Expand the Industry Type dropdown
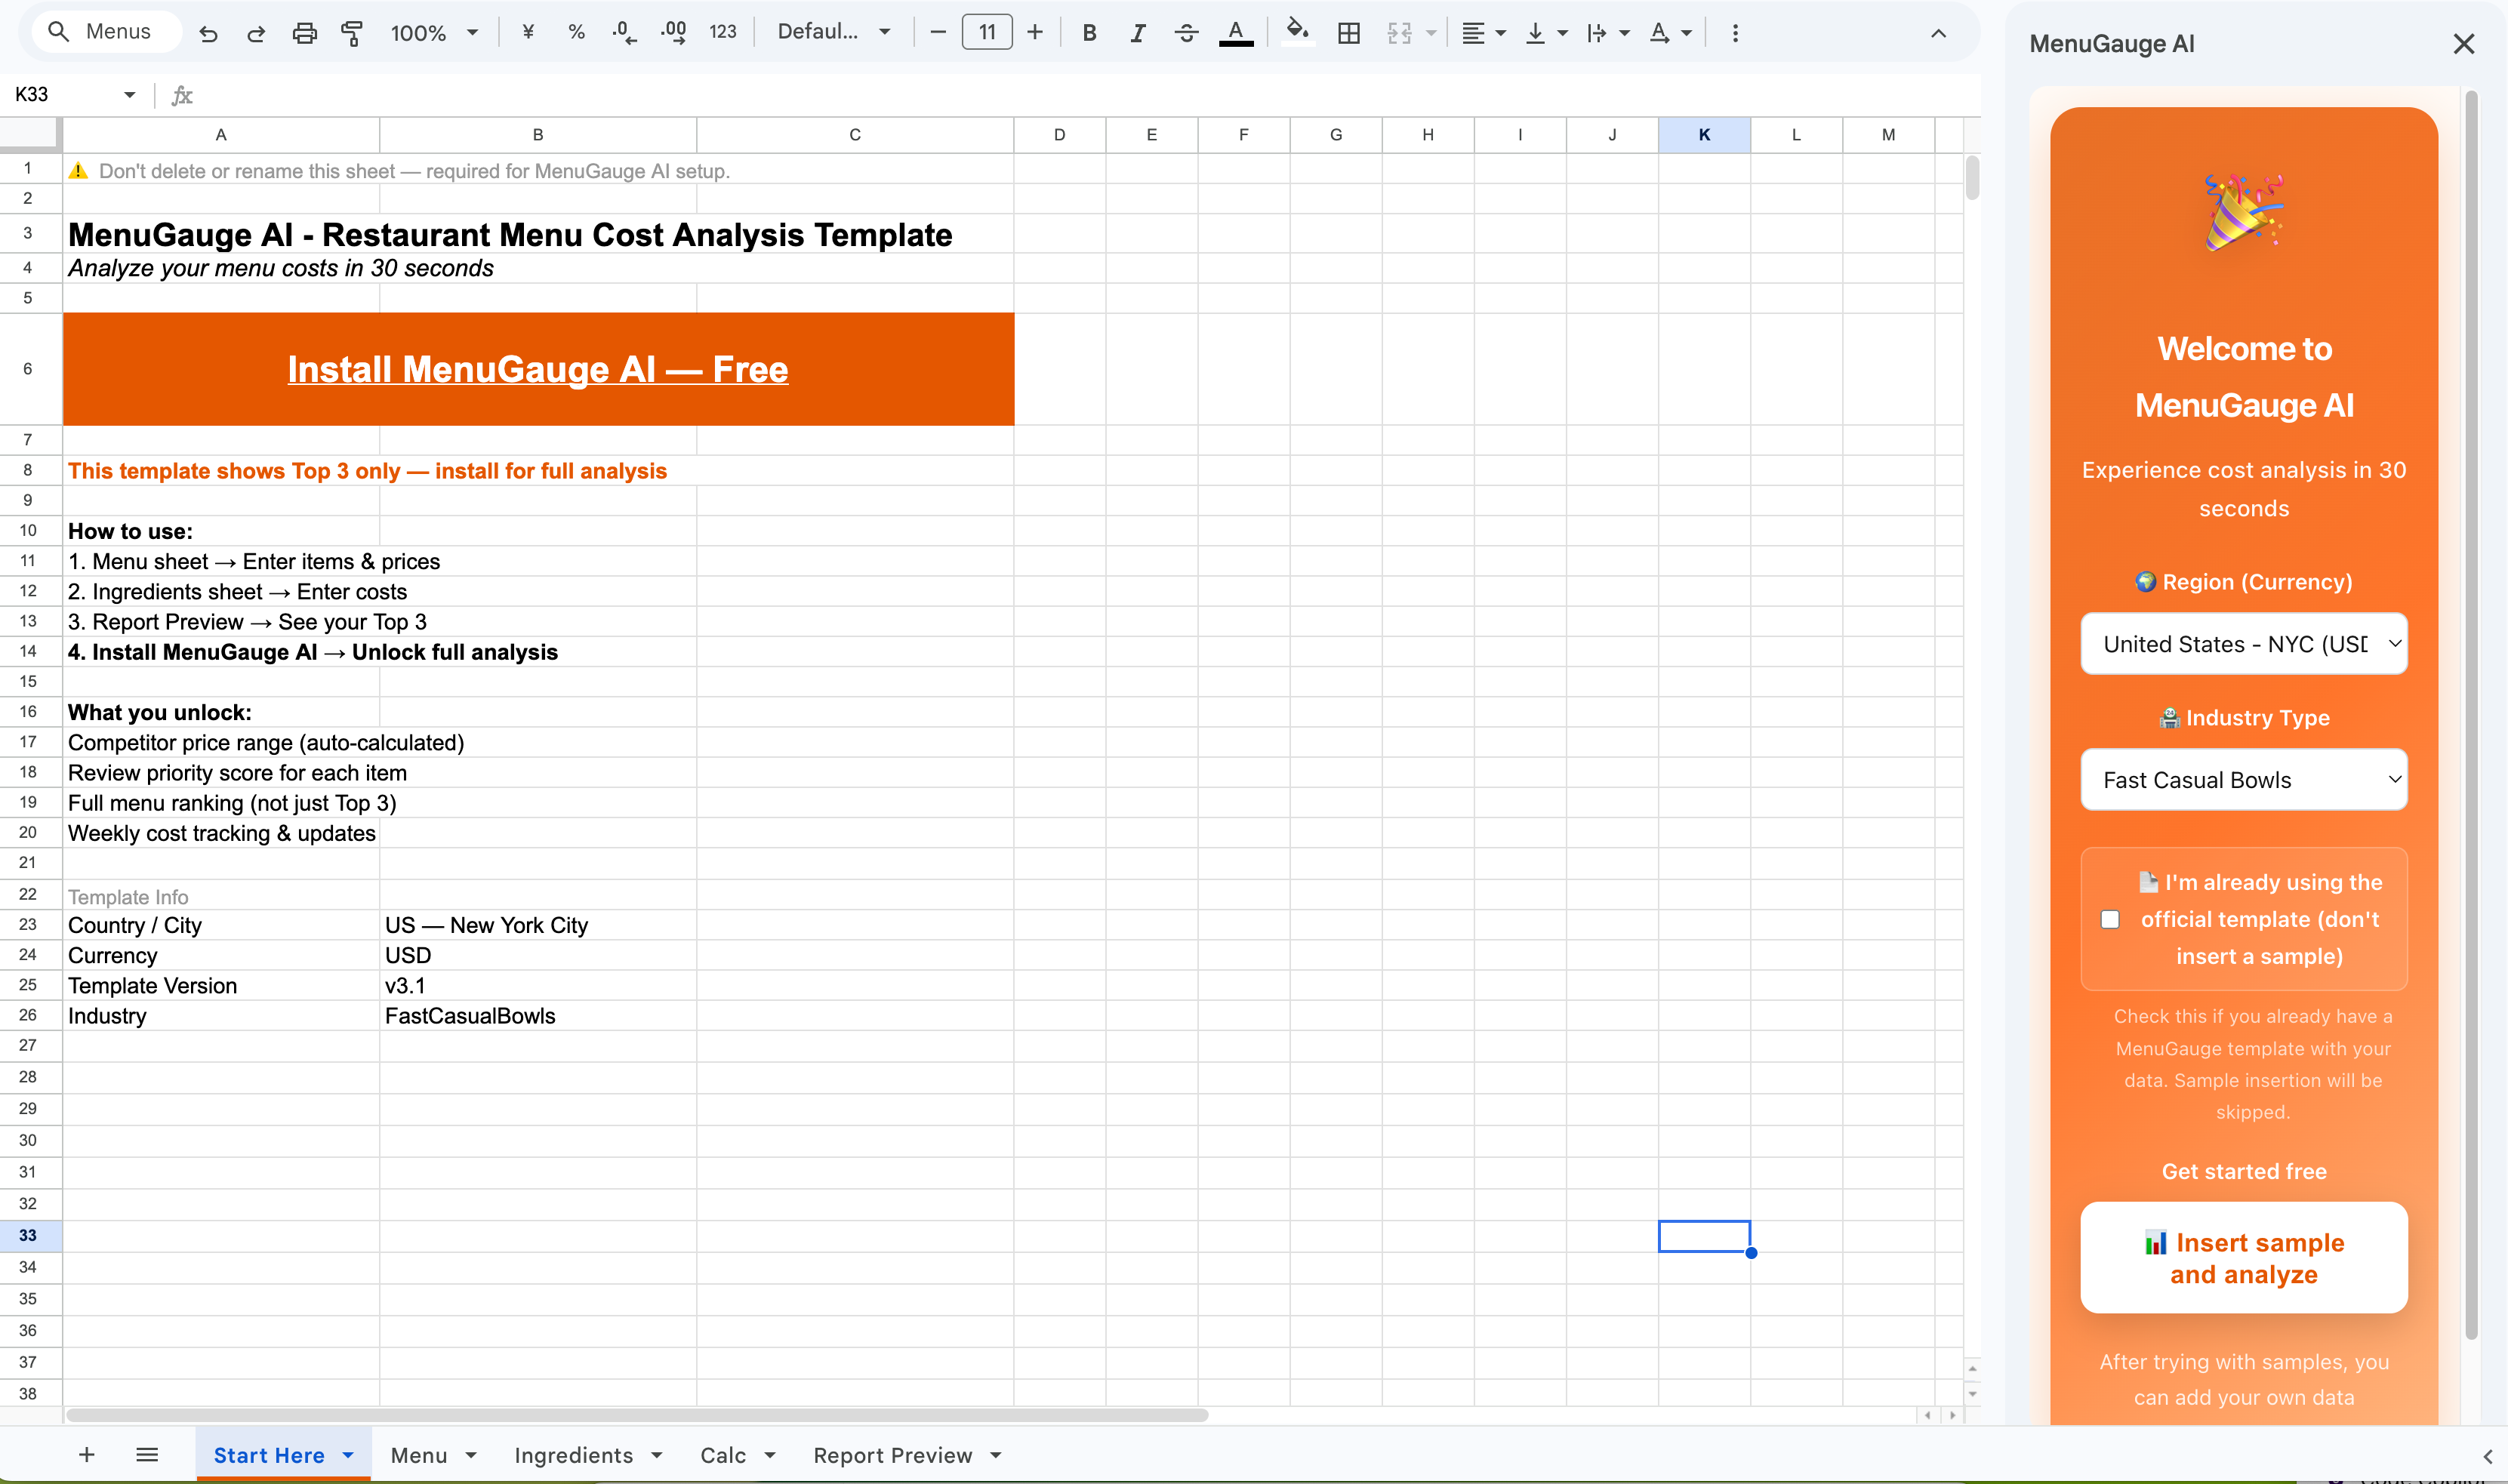 click(x=2243, y=780)
